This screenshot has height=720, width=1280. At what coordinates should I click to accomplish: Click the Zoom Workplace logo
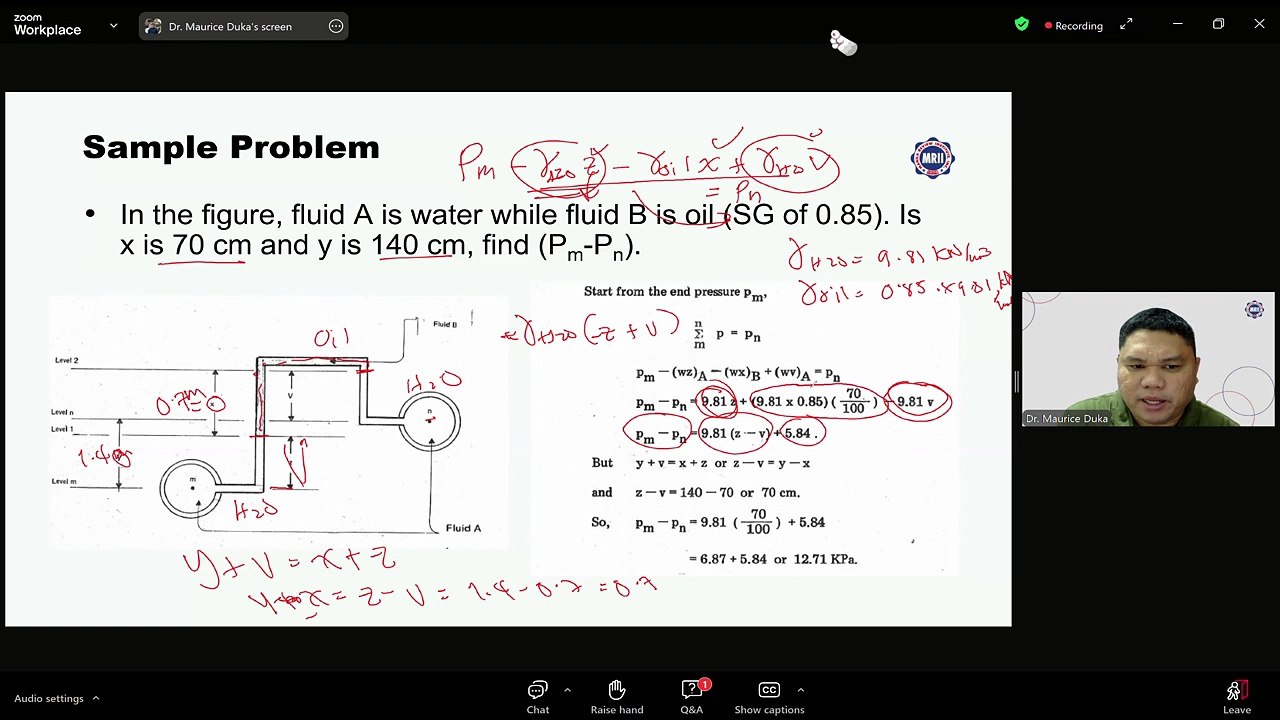point(47,26)
